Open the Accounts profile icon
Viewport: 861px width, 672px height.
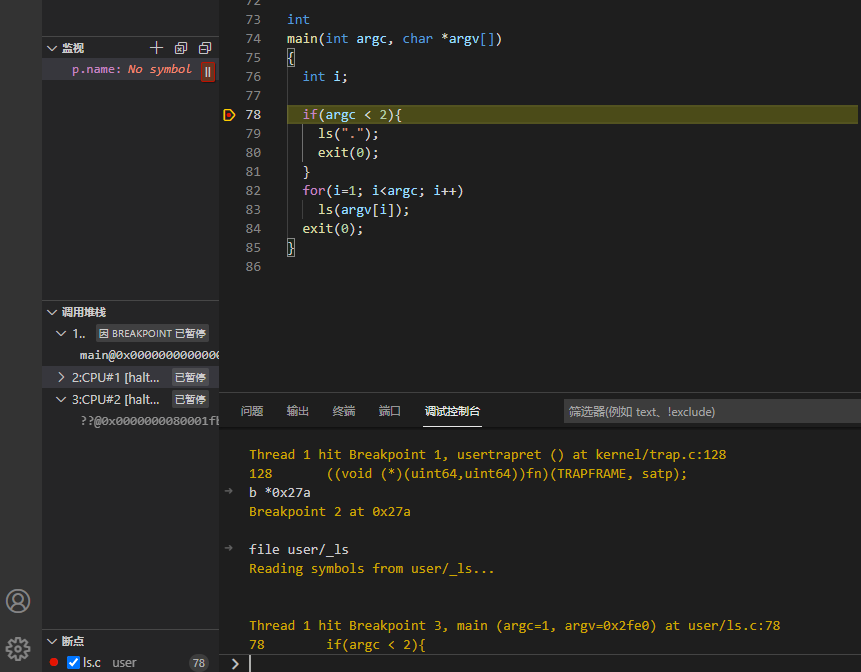(x=18, y=601)
